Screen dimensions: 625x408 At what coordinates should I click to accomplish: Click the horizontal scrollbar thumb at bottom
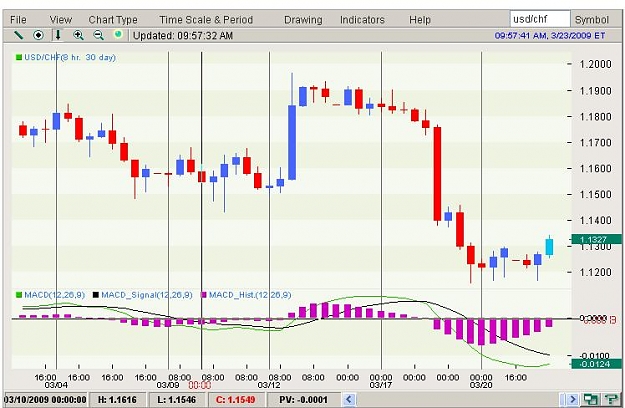tap(563, 399)
